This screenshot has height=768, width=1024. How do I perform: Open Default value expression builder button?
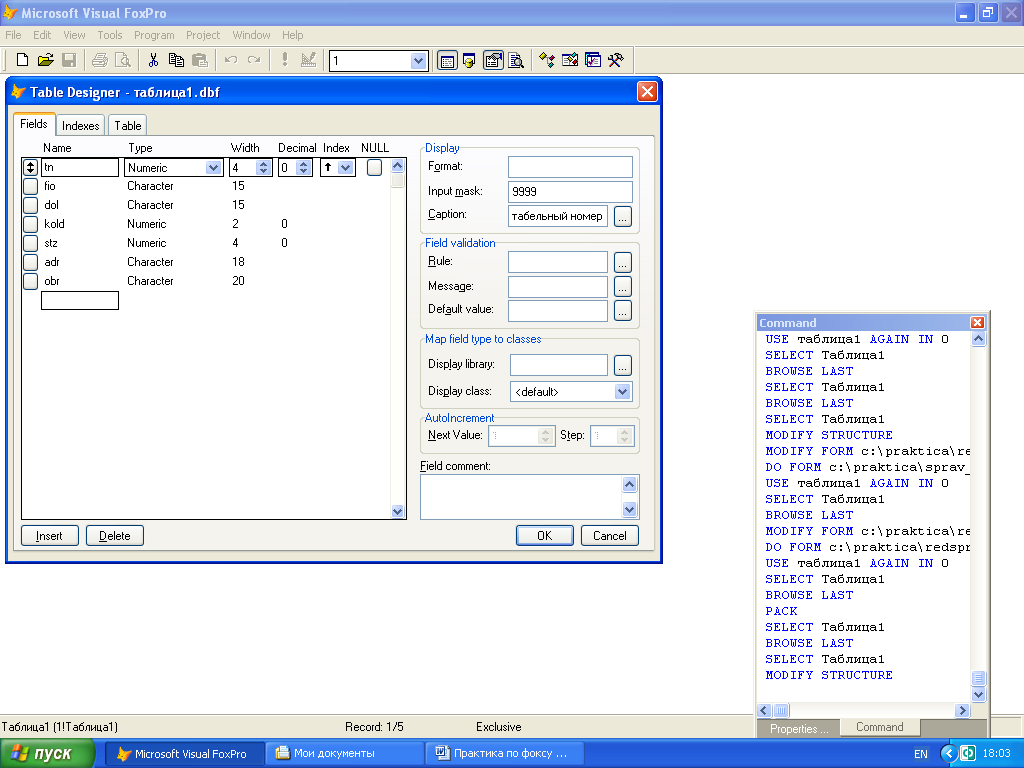[x=622, y=310]
